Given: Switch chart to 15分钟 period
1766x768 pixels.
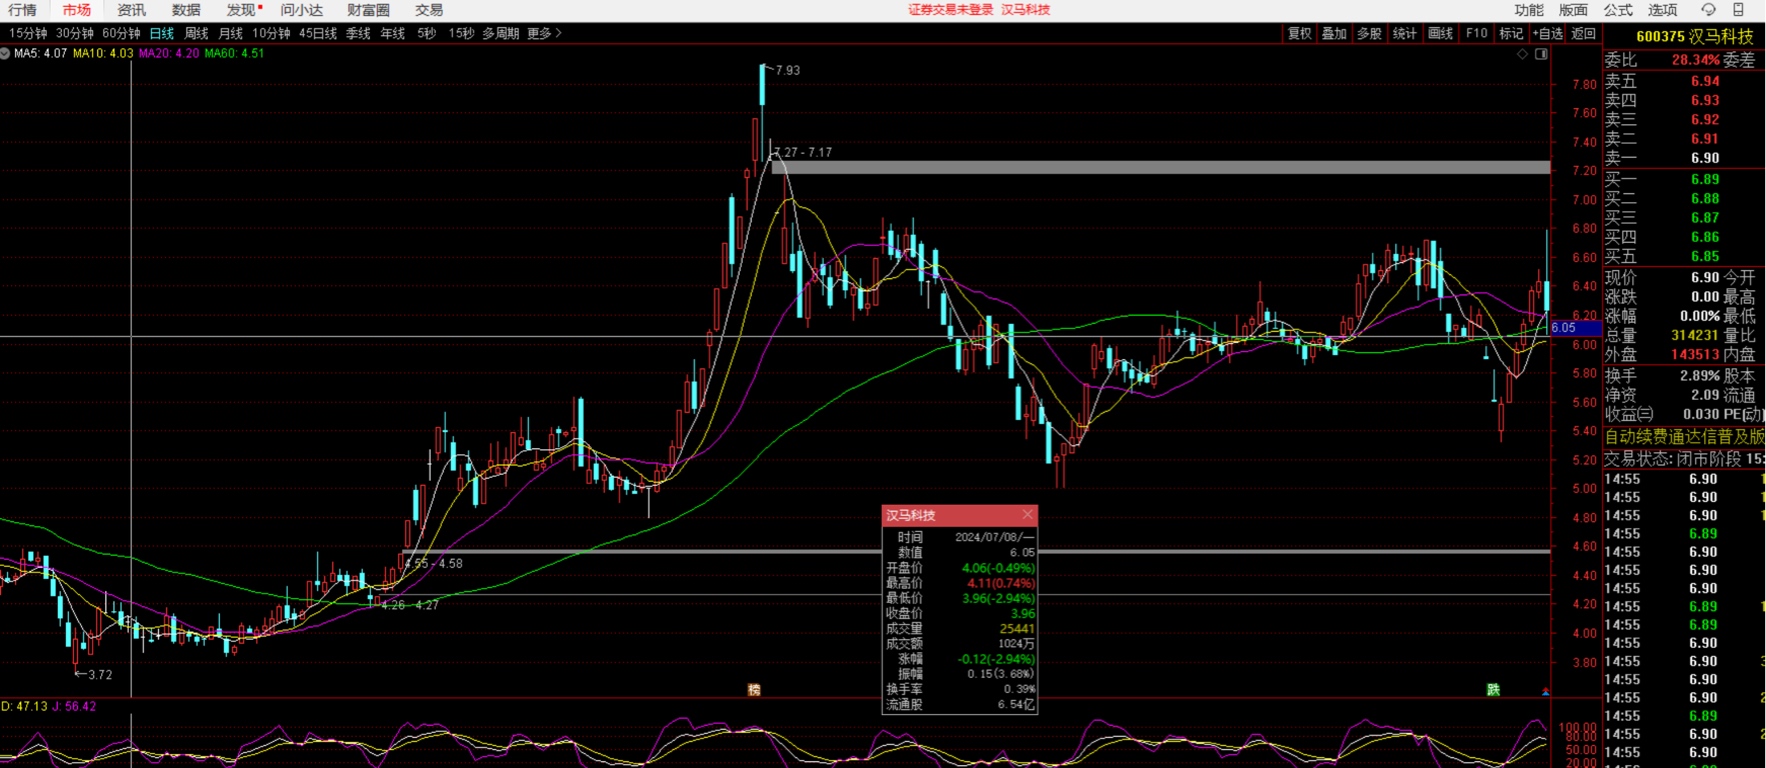Looking at the screenshot, I should (28, 33).
